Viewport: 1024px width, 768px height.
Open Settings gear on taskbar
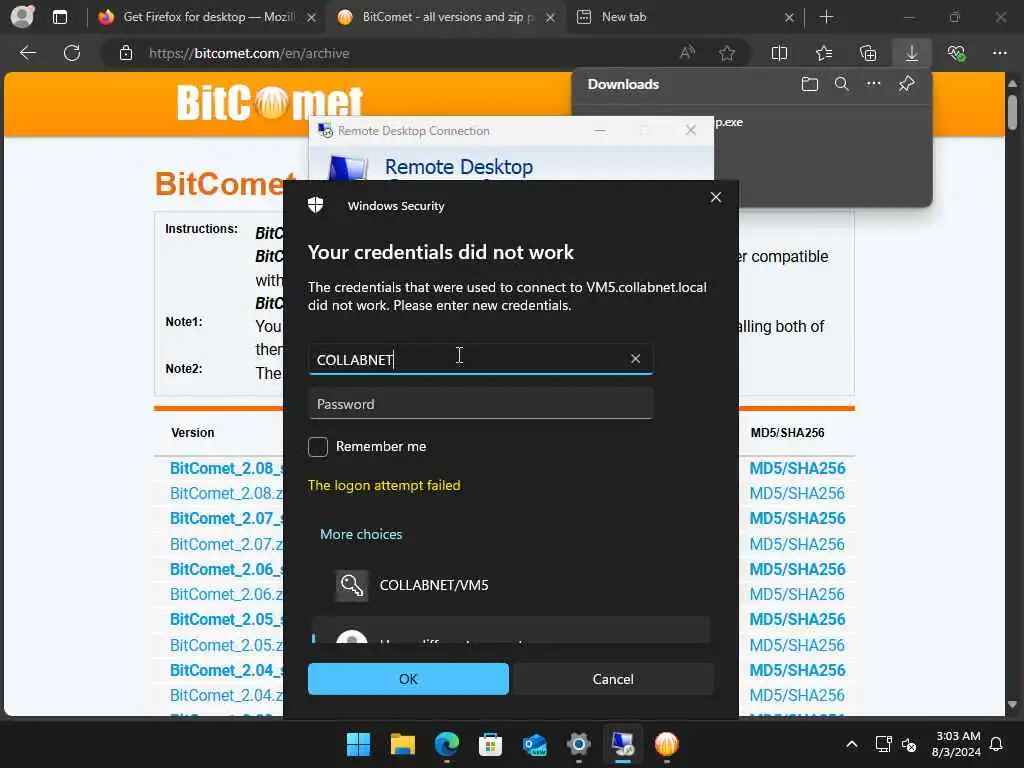tap(579, 744)
